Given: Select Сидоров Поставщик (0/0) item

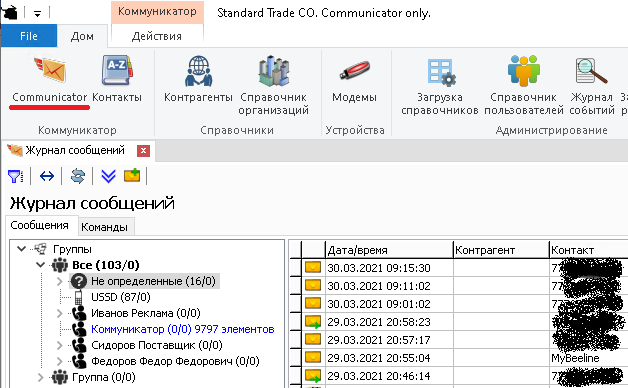Looking at the screenshot, I should coord(157,345).
